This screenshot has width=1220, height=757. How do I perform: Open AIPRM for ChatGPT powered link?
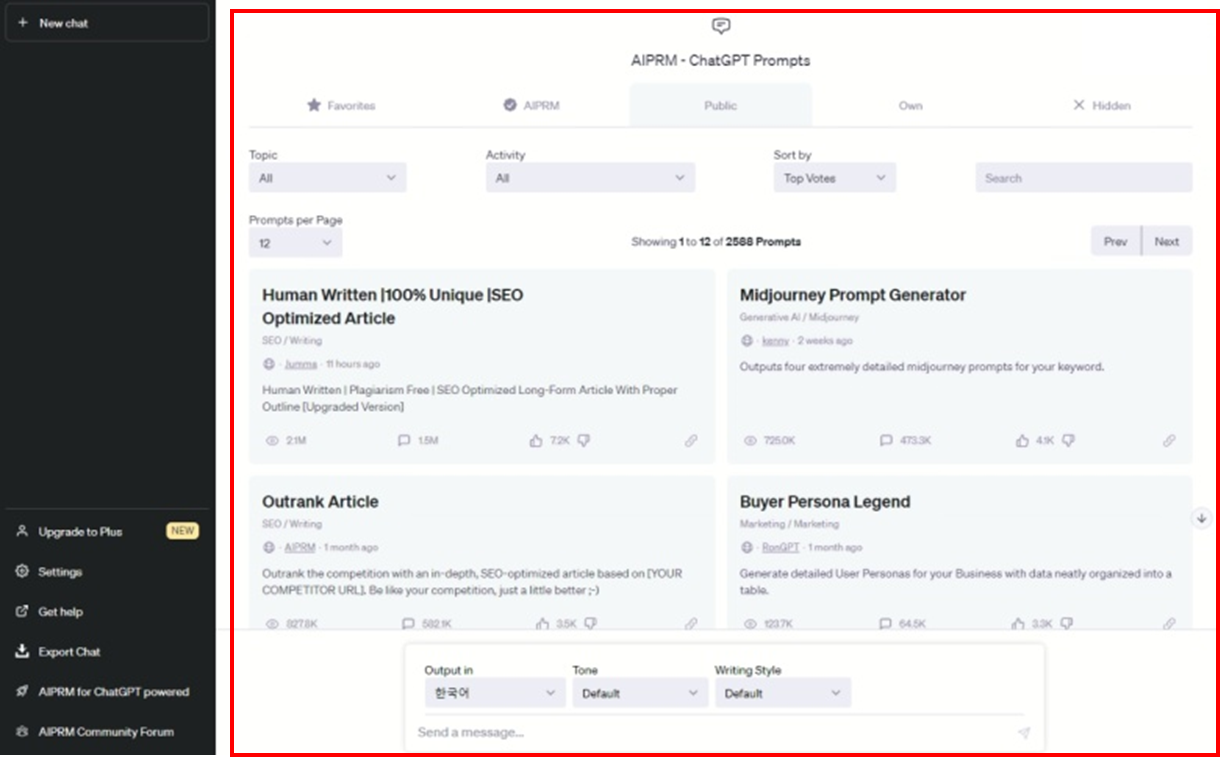pyautogui.click(x=107, y=692)
